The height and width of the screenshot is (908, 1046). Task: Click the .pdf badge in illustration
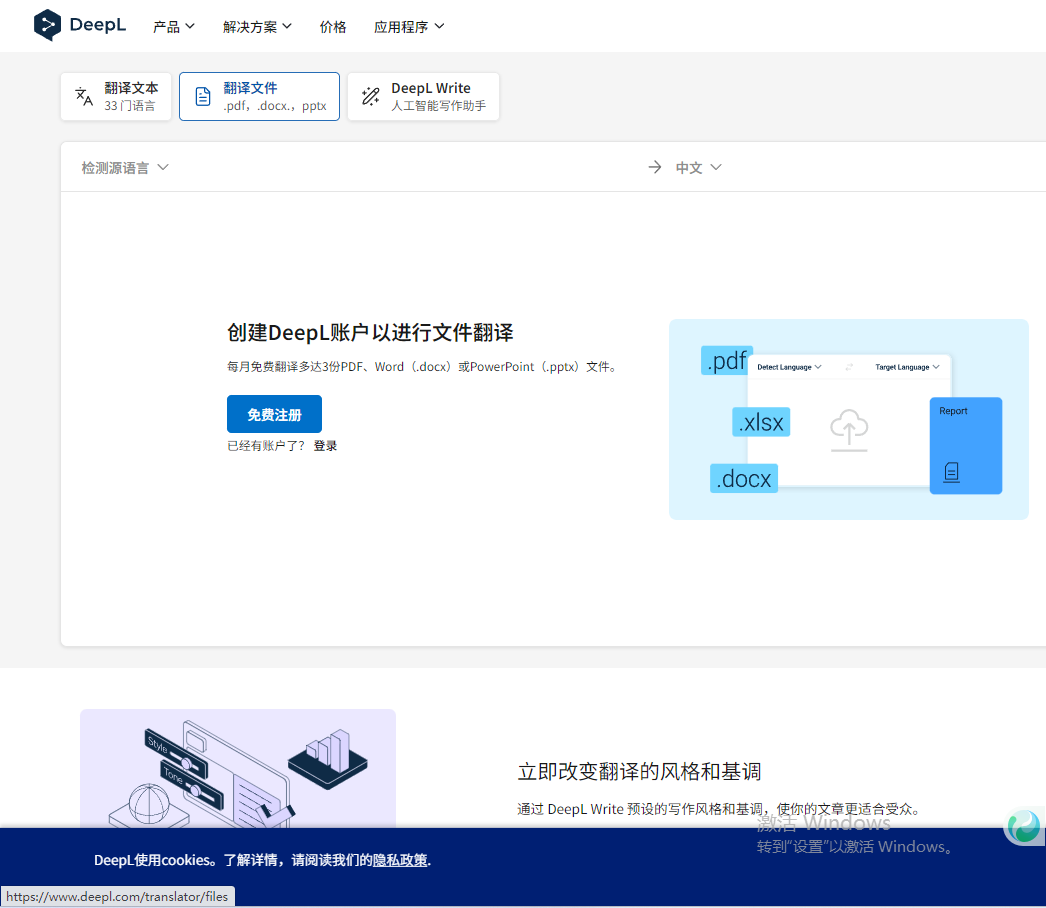[726, 360]
